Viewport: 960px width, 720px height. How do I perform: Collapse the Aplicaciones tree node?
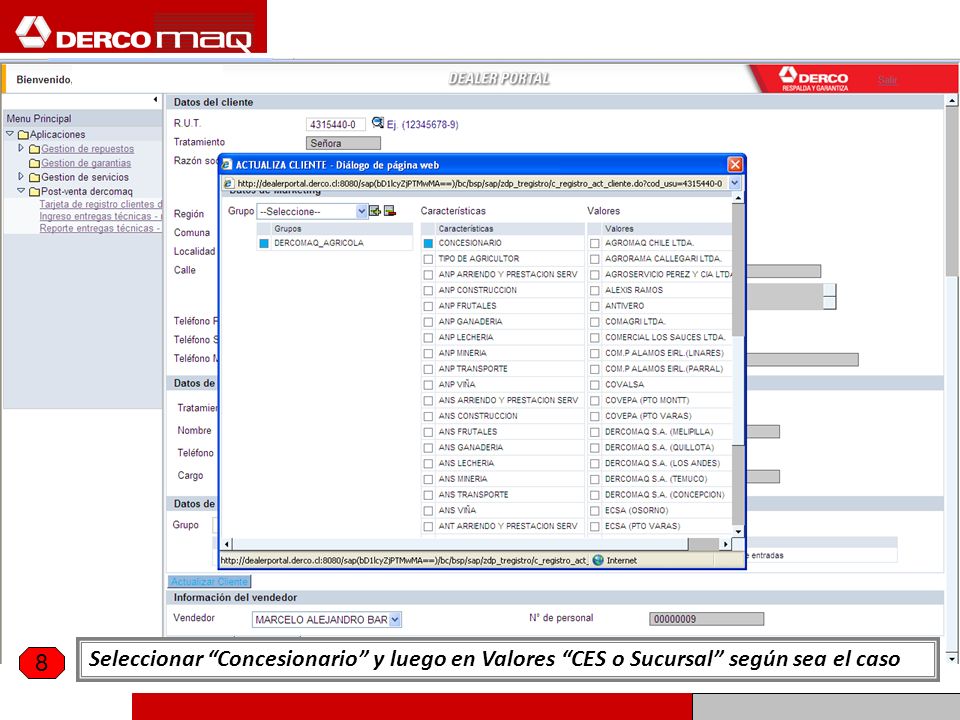pyautogui.click(x=10, y=133)
